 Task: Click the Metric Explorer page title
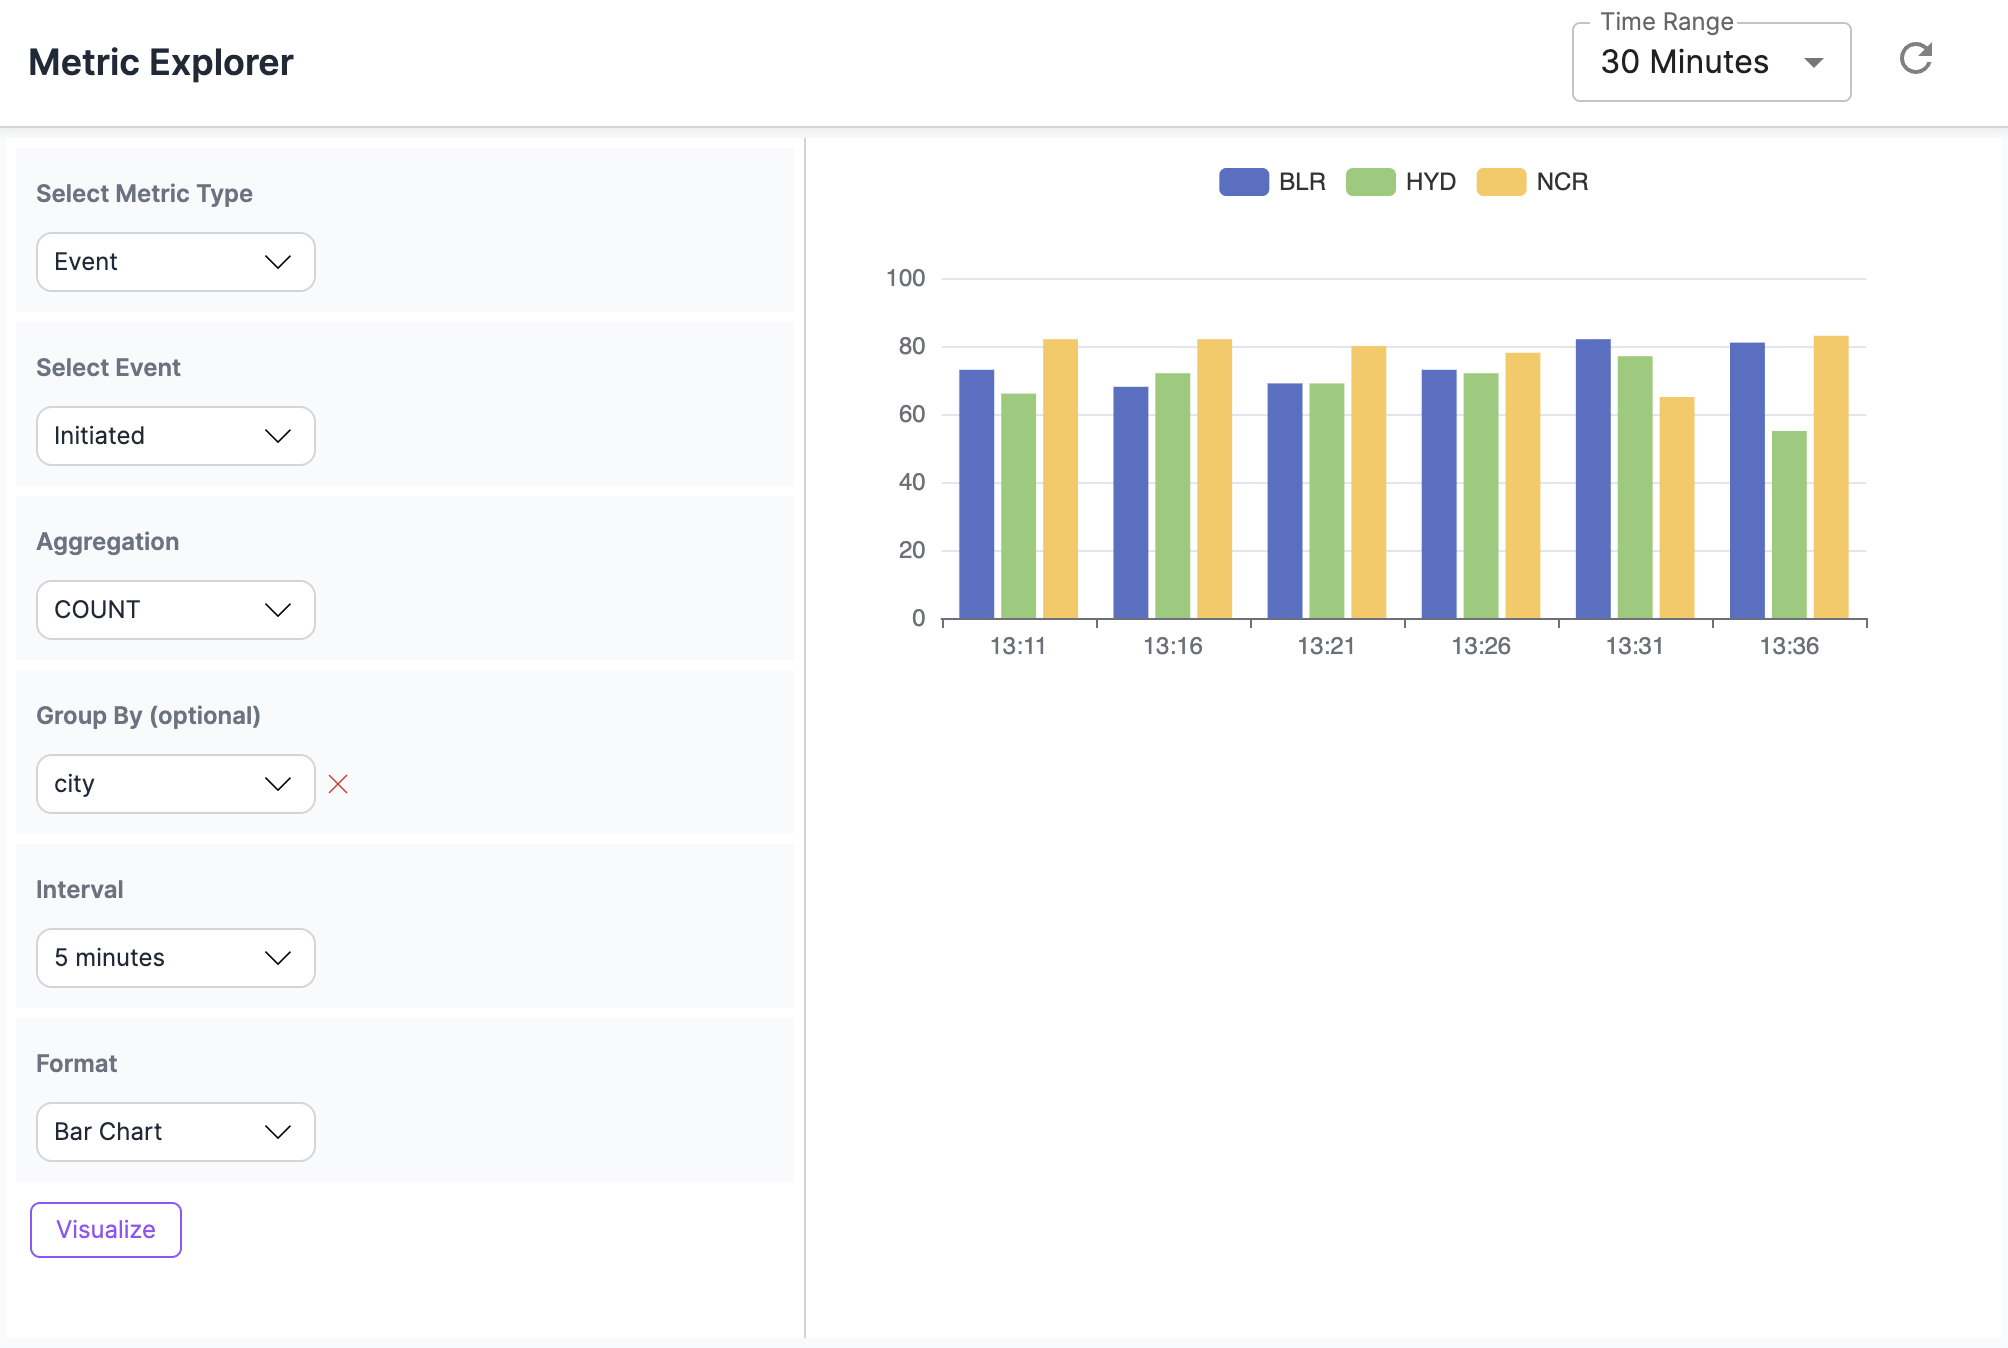click(x=161, y=62)
